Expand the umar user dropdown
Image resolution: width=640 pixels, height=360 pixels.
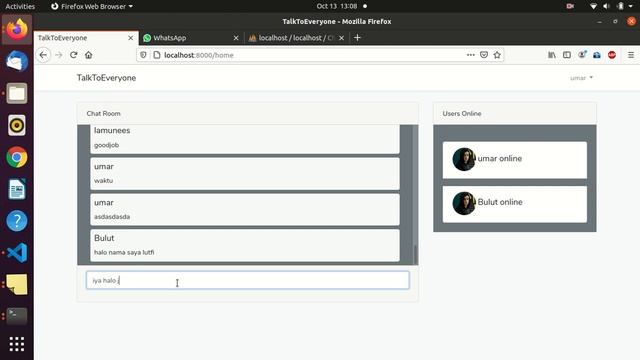[x=581, y=78]
